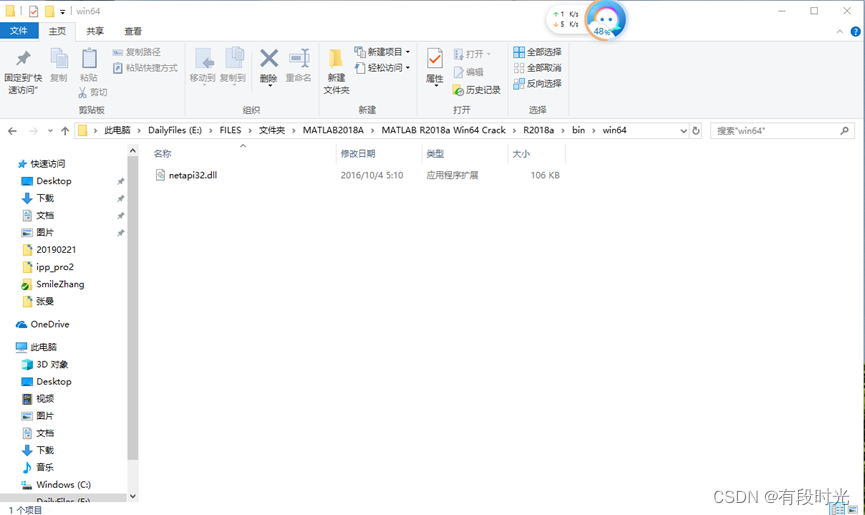Open recent locations dropdown arrow

pos(50,131)
